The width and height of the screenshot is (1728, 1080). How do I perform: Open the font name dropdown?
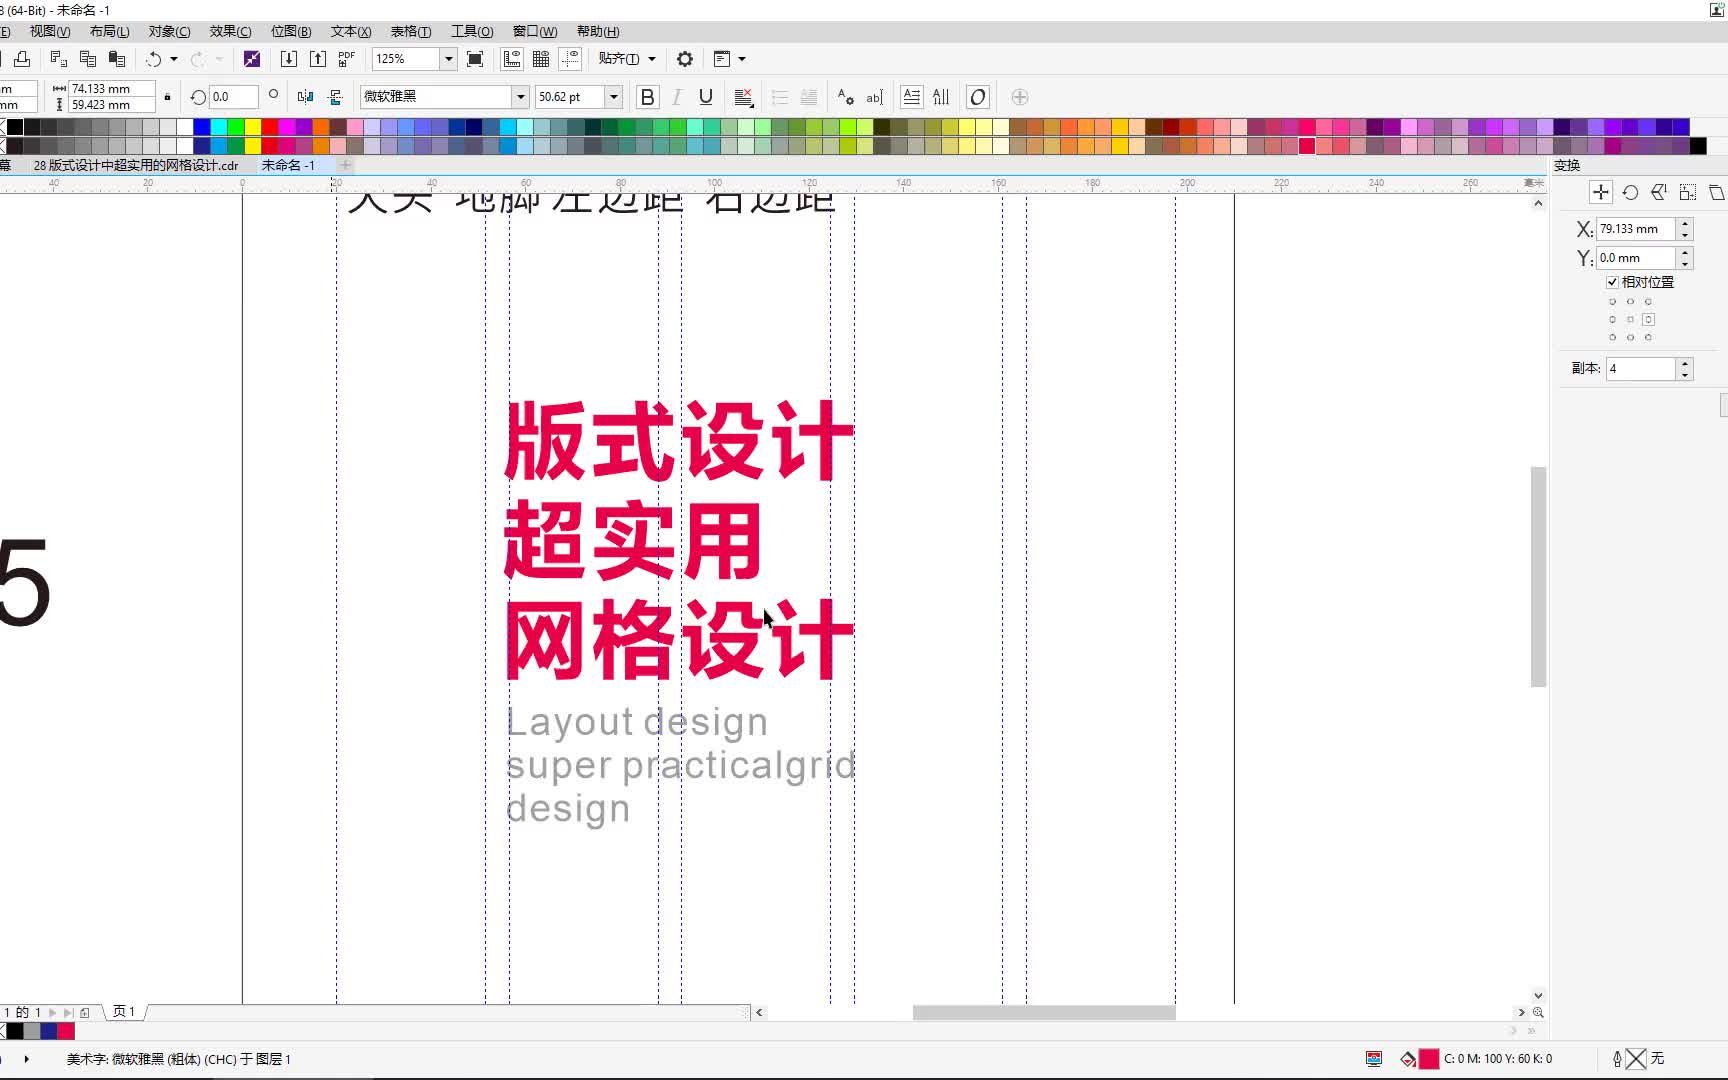(520, 97)
